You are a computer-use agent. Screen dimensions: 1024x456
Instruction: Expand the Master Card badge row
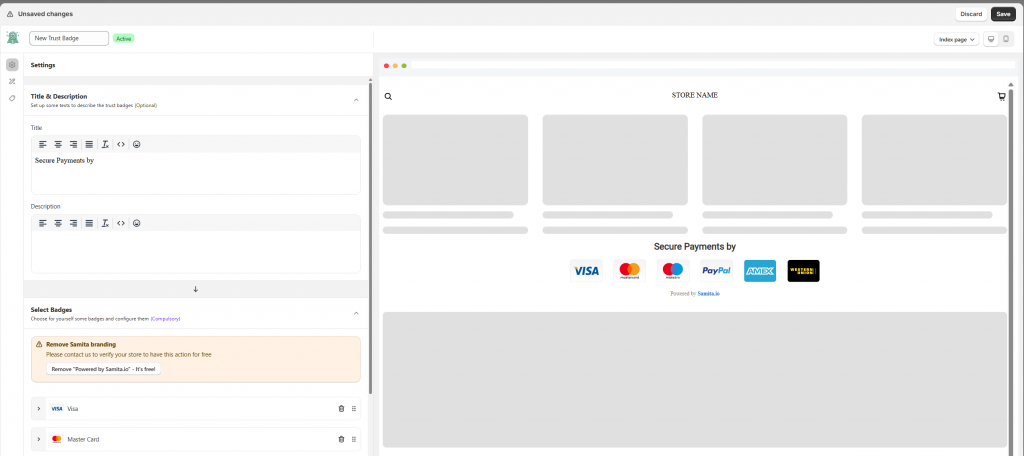[39, 440]
